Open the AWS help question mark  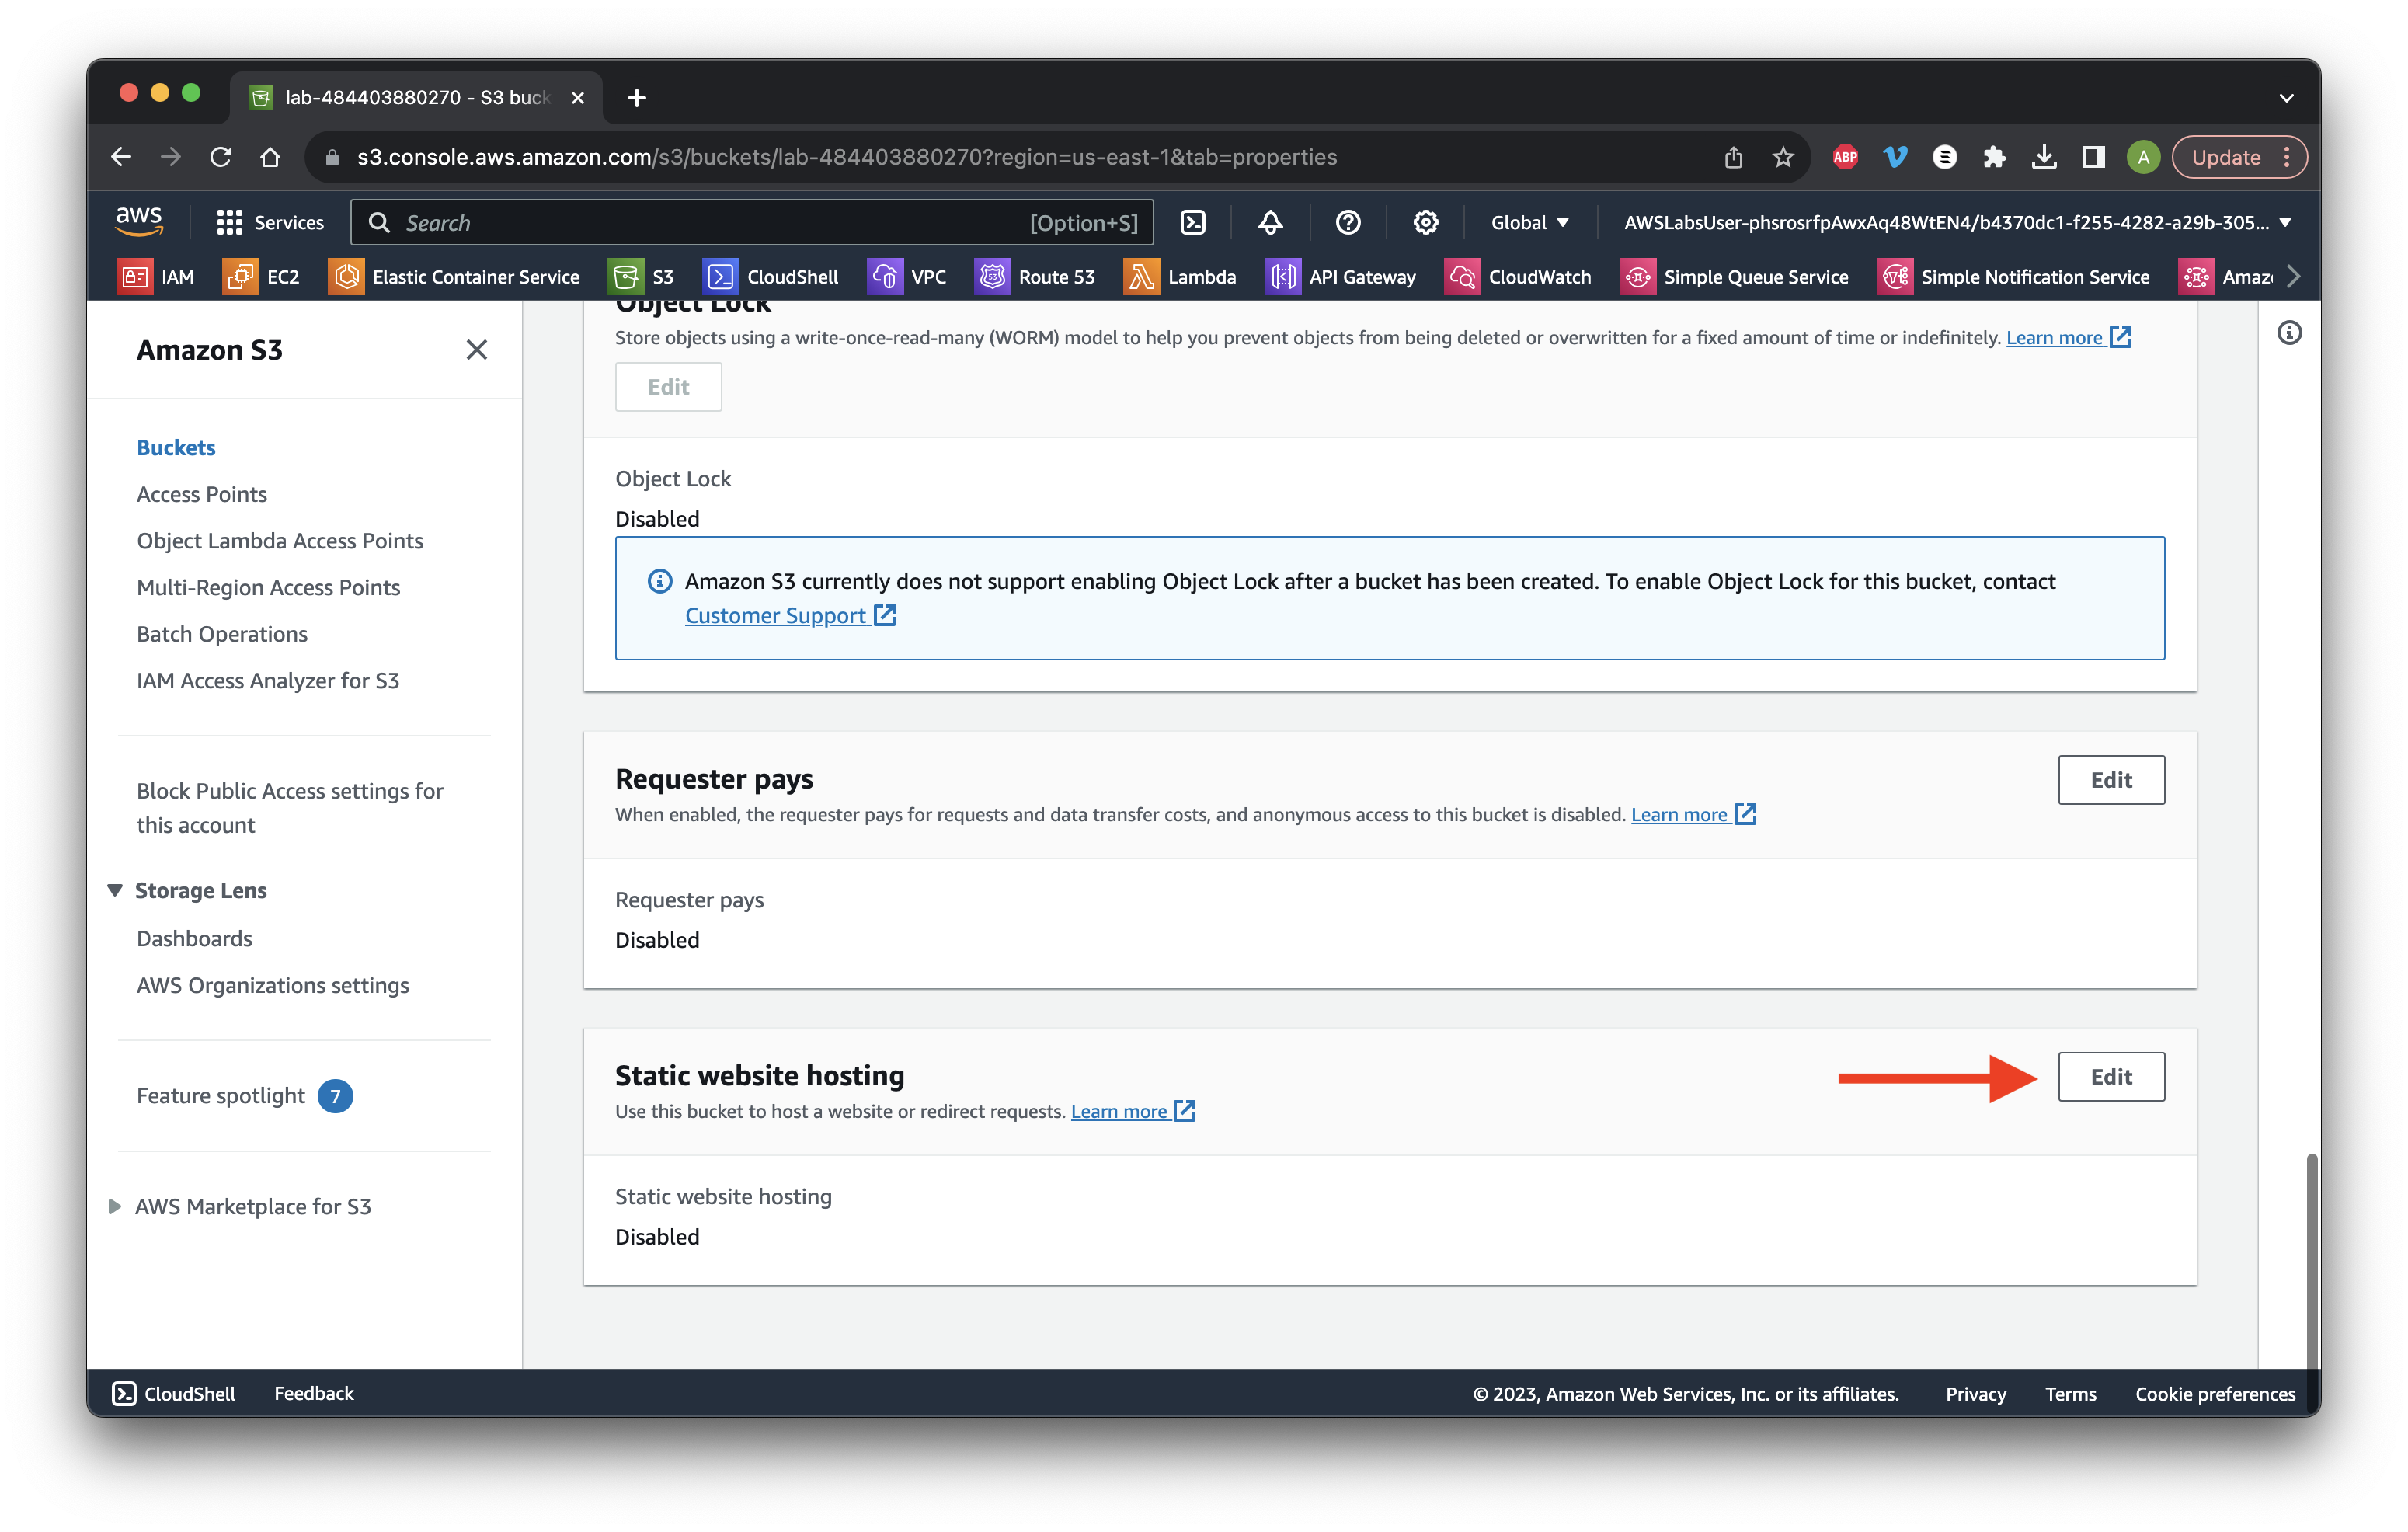point(1348,222)
